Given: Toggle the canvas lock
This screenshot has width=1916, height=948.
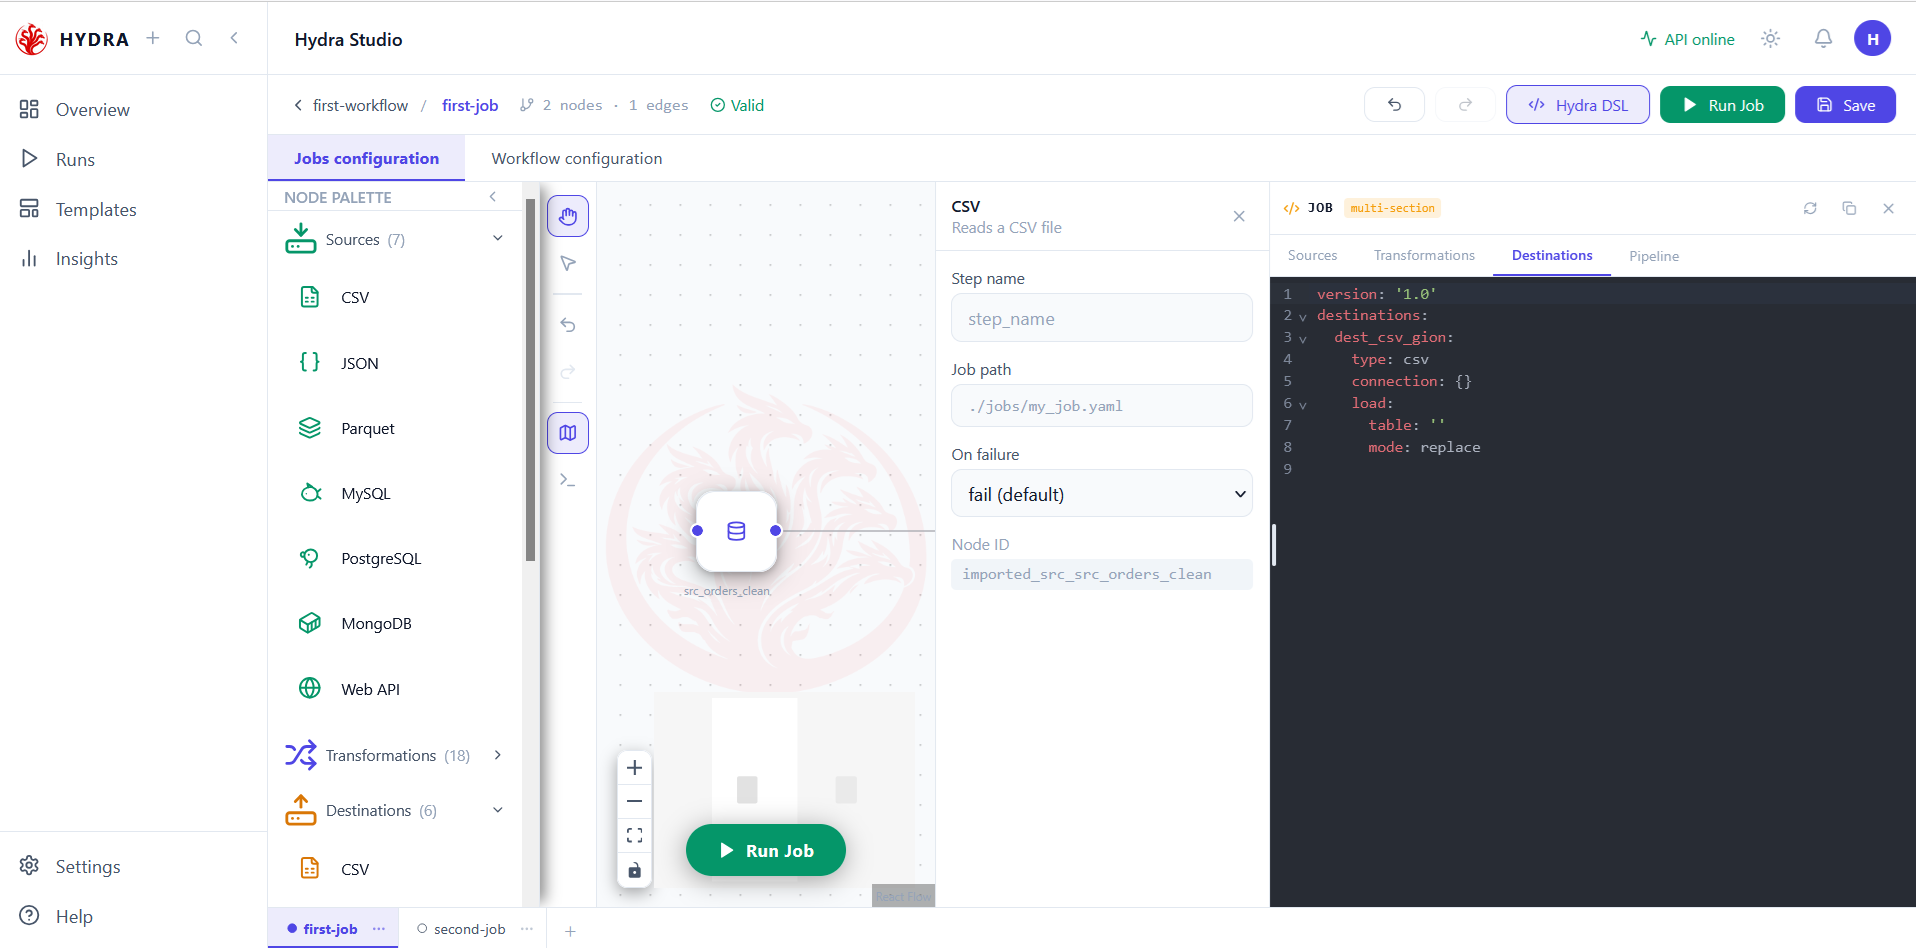Looking at the screenshot, I should 634,870.
